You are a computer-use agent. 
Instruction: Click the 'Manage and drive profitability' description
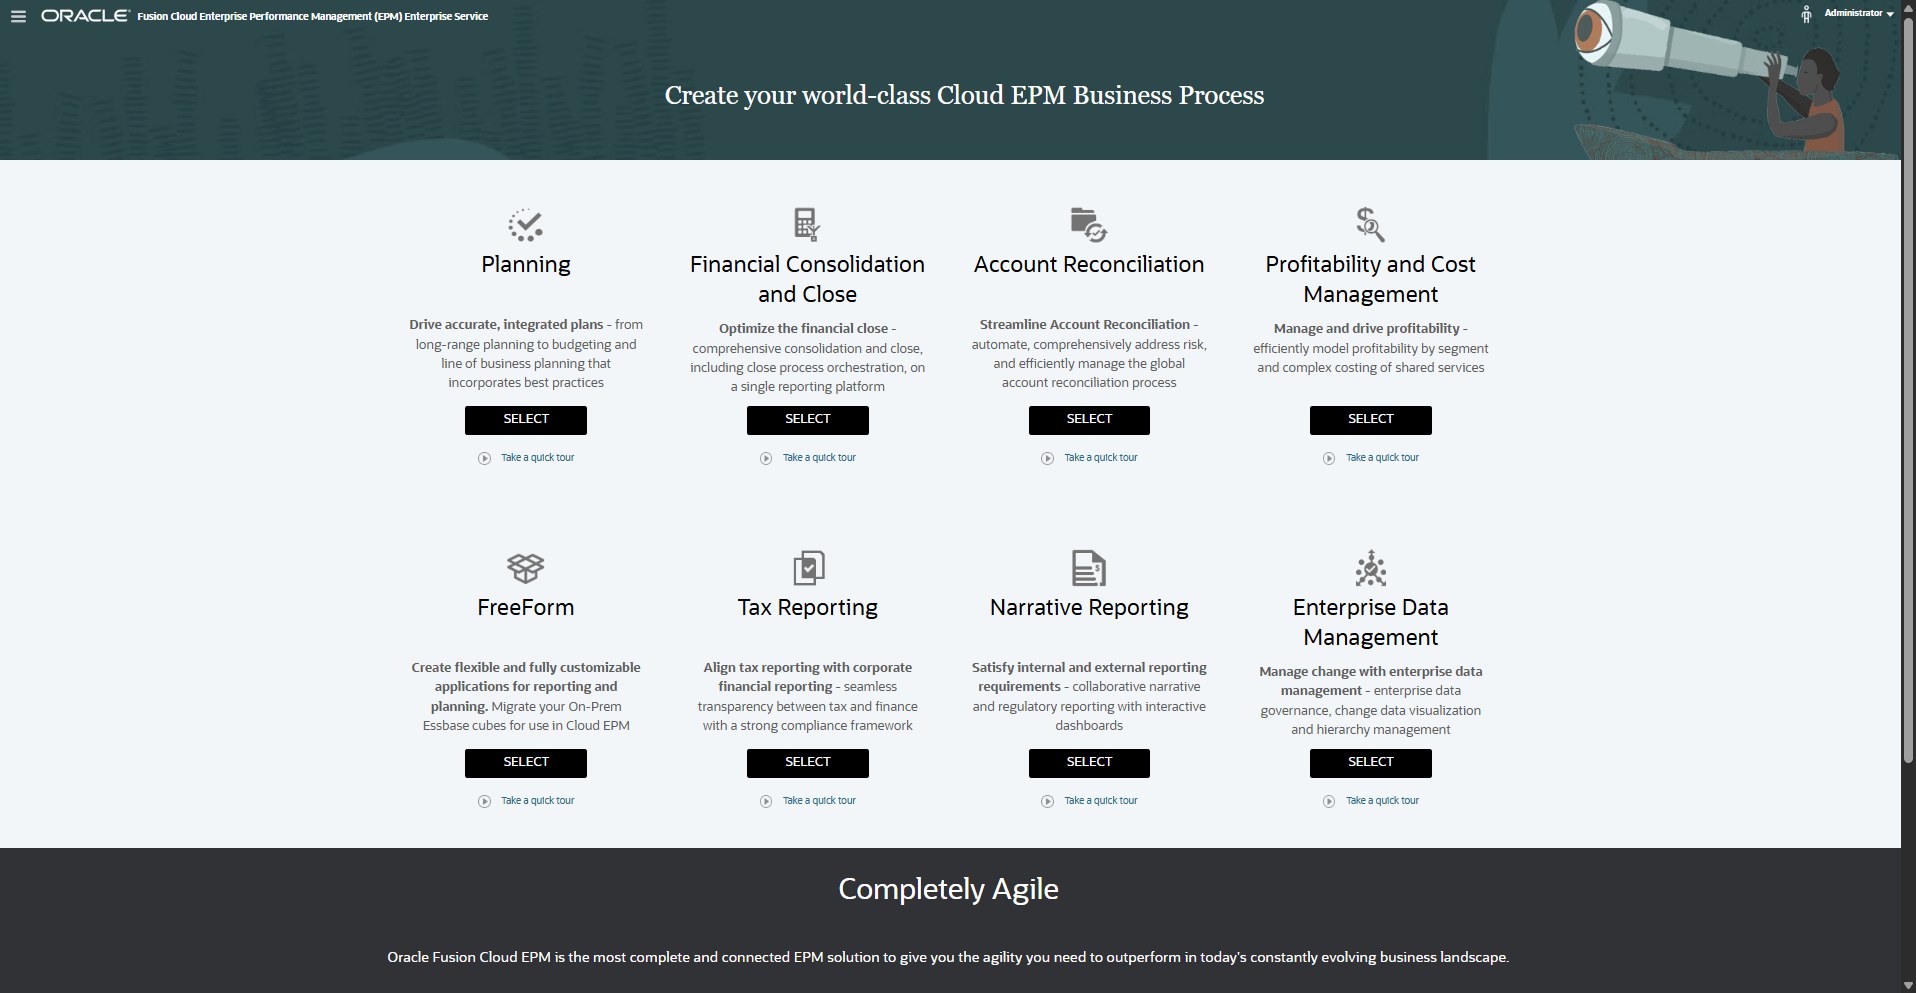coord(1371,348)
